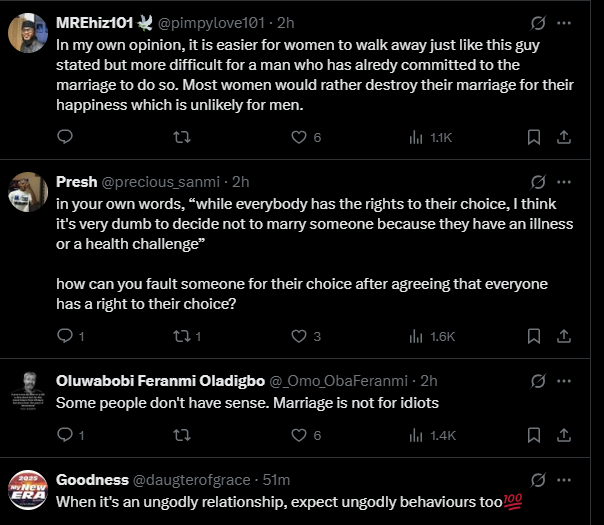Open Presh's profile name link
This screenshot has height=525, width=604.
click(x=76, y=182)
